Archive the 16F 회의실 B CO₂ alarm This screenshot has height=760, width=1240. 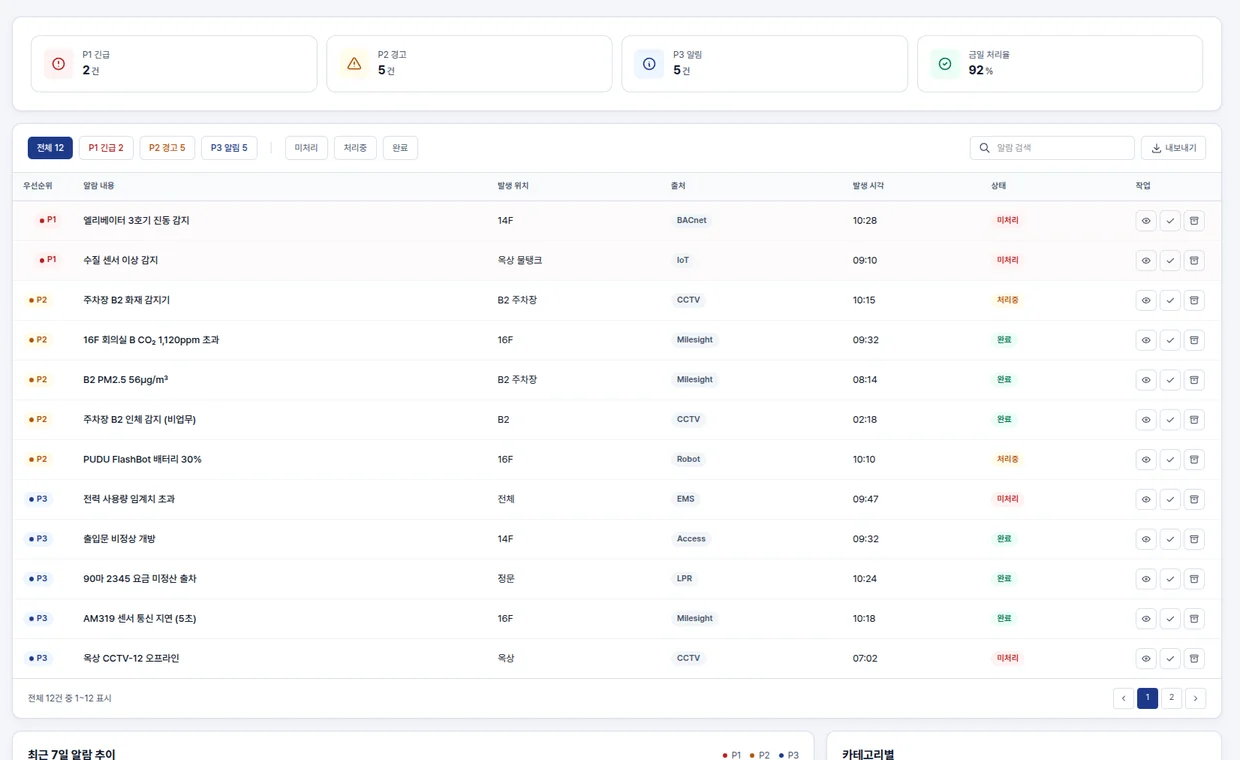[1193, 340]
